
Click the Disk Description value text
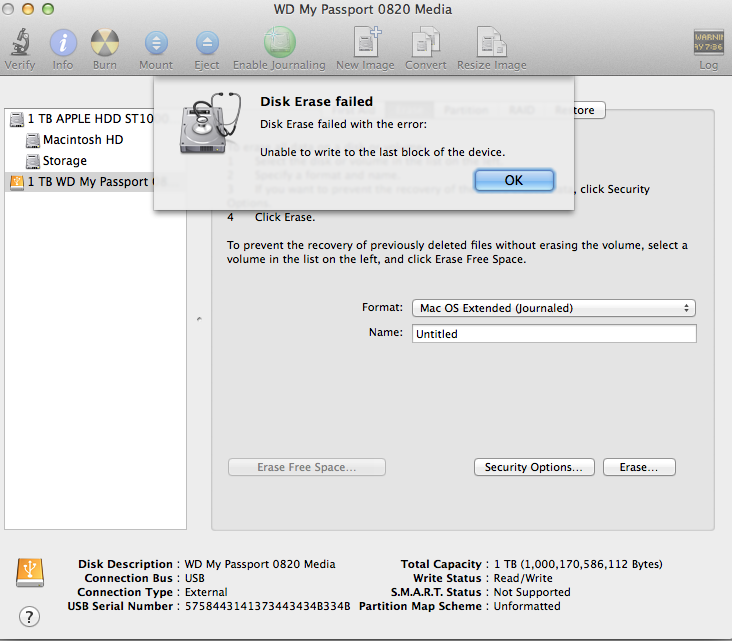(260, 564)
